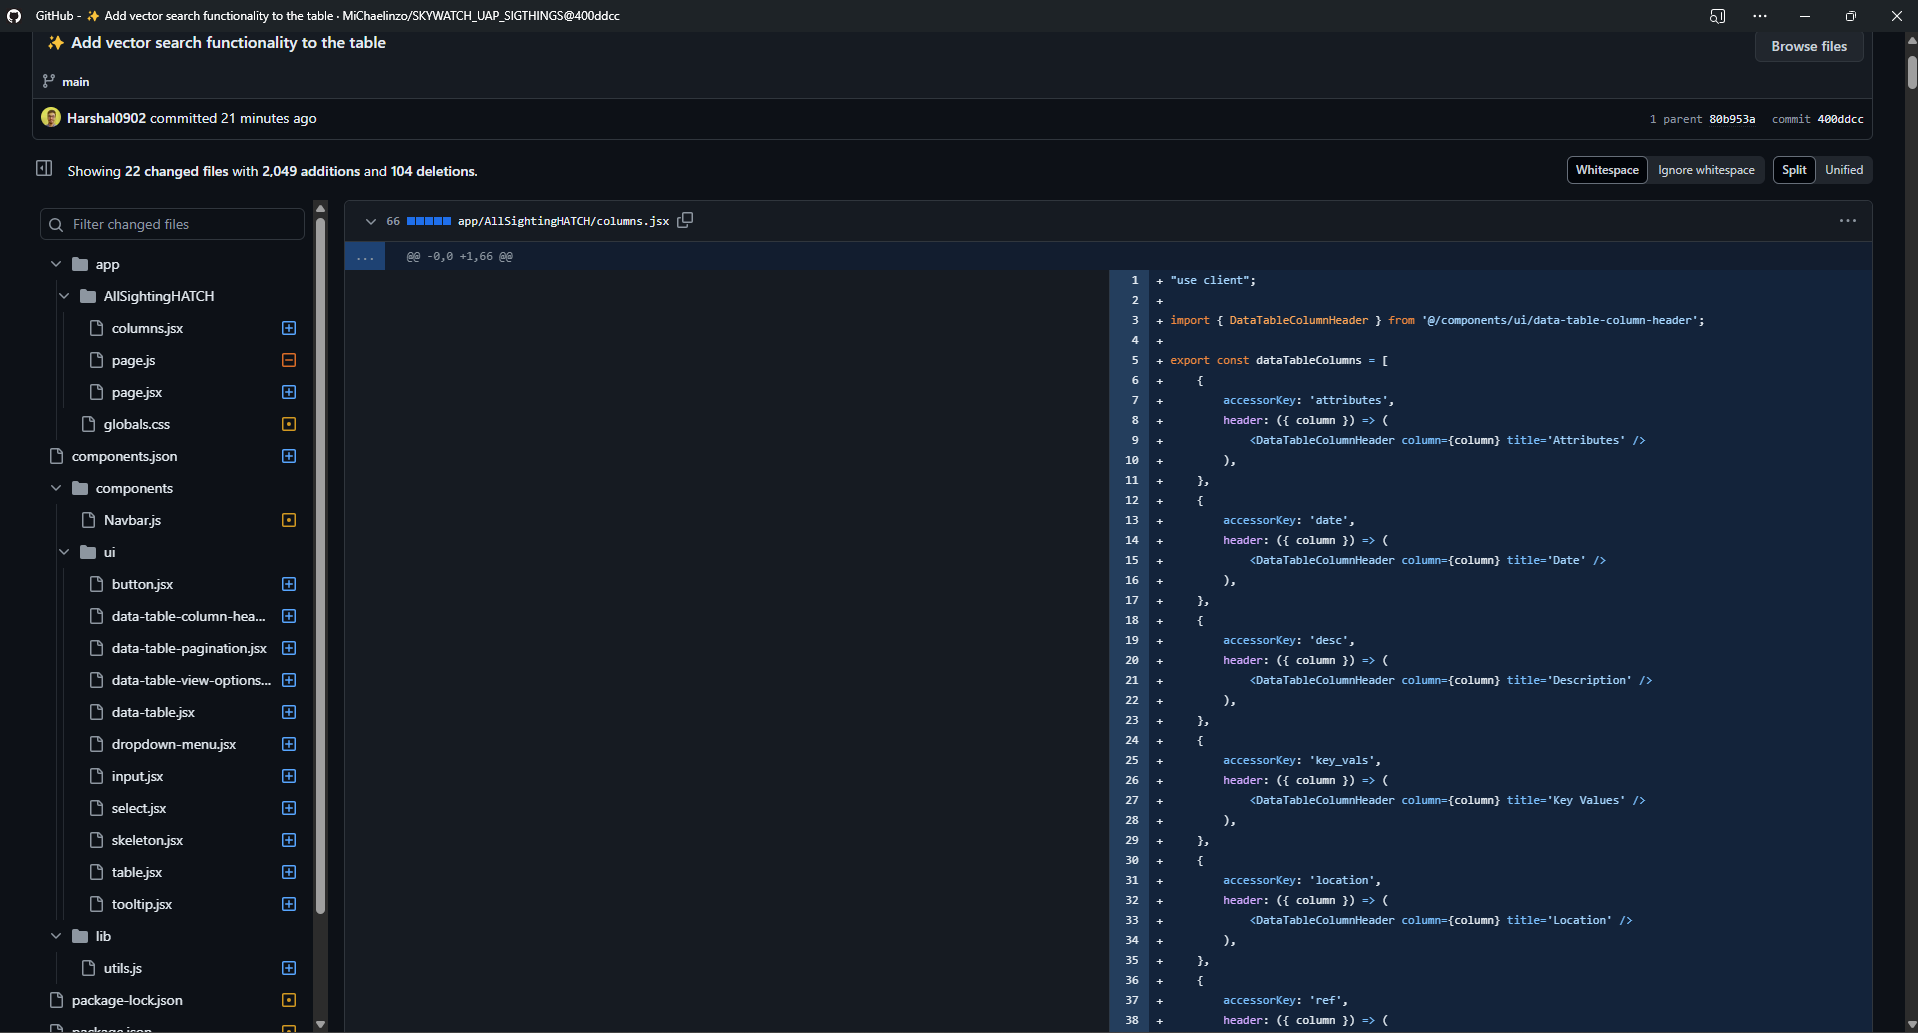Collapse the ui folder
Image resolution: width=1918 pixels, height=1033 pixels.
point(64,552)
